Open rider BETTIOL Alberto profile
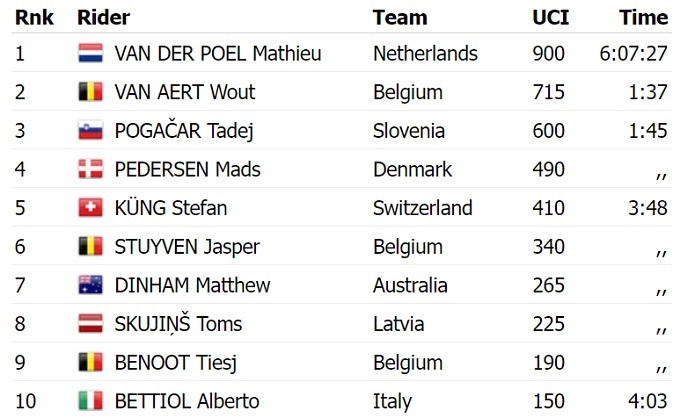The image size is (680, 418). click(187, 402)
